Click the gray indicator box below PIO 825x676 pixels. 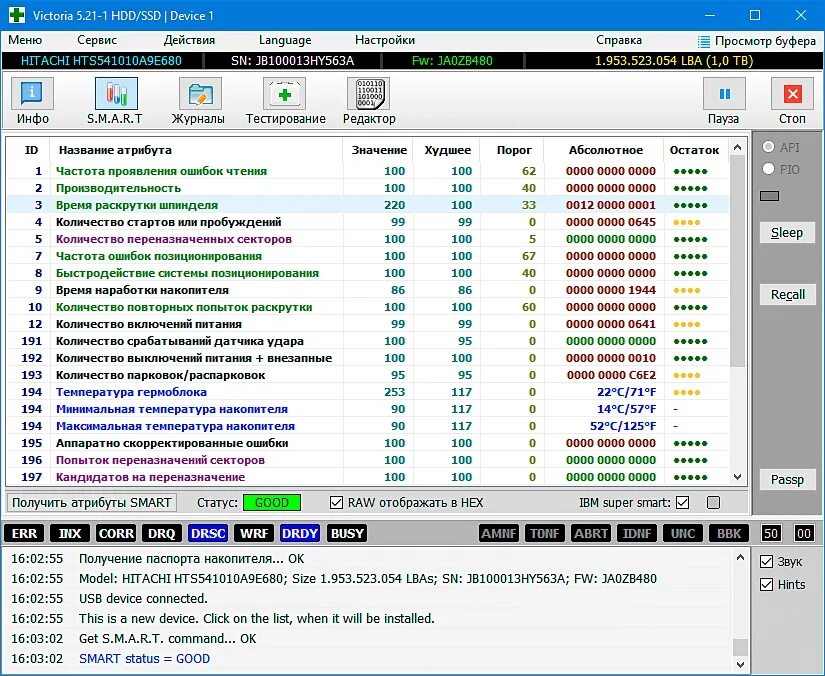coord(769,196)
